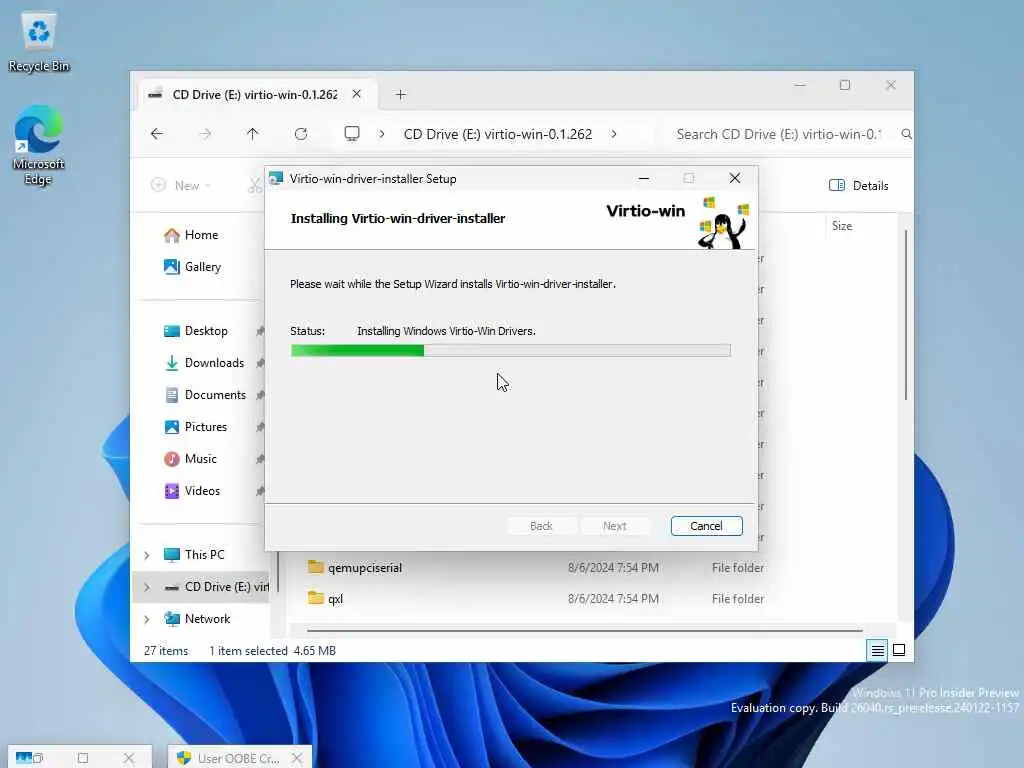Viewport: 1024px width, 768px height.
Task: Expand the Network tree node
Action: tap(147, 619)
